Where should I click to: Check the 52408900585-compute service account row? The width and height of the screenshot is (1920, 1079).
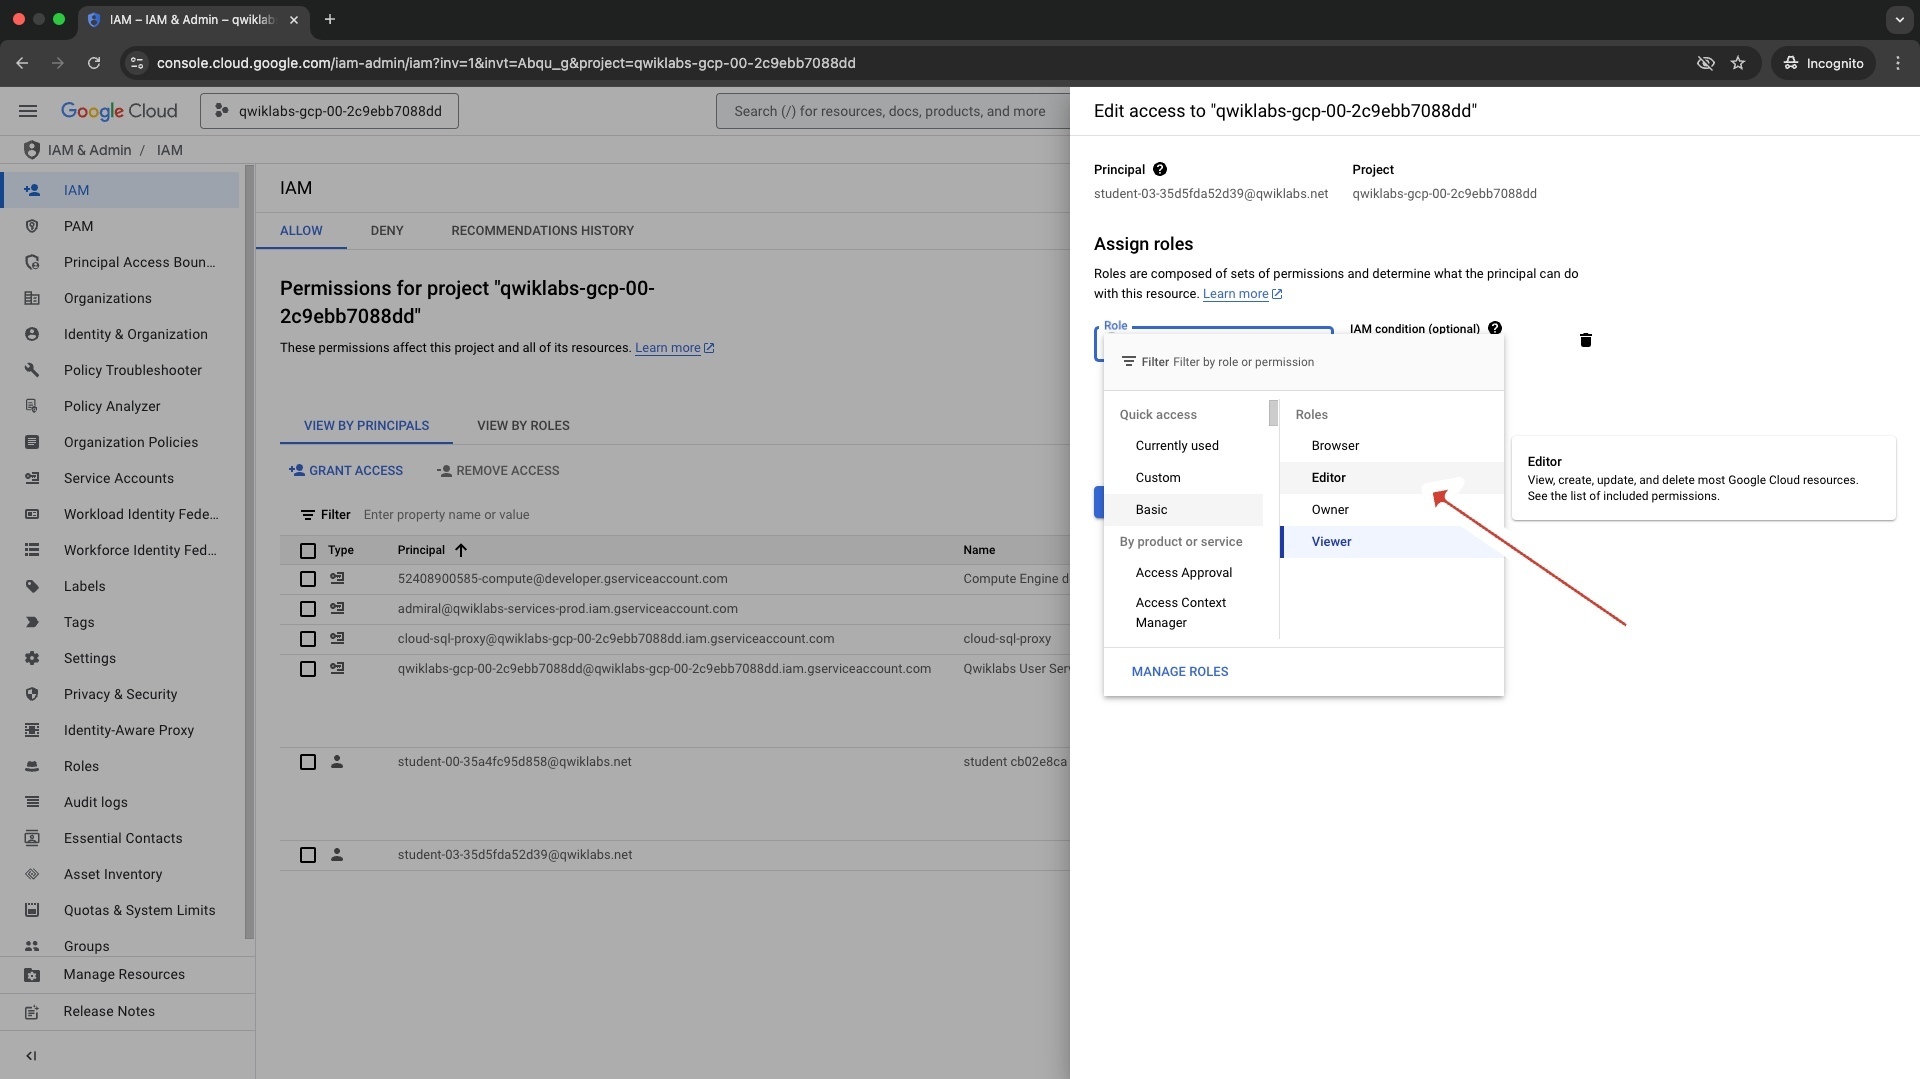coord(308,579)
